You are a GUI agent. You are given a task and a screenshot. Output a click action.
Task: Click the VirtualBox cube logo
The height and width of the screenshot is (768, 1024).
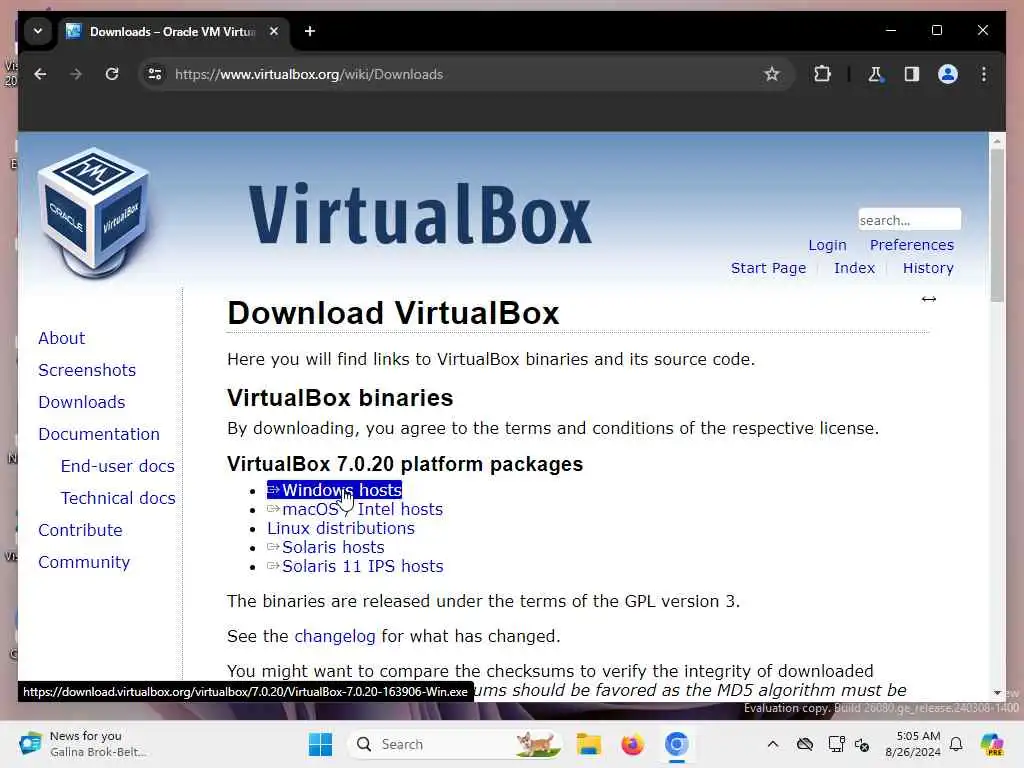pos(94,214)
